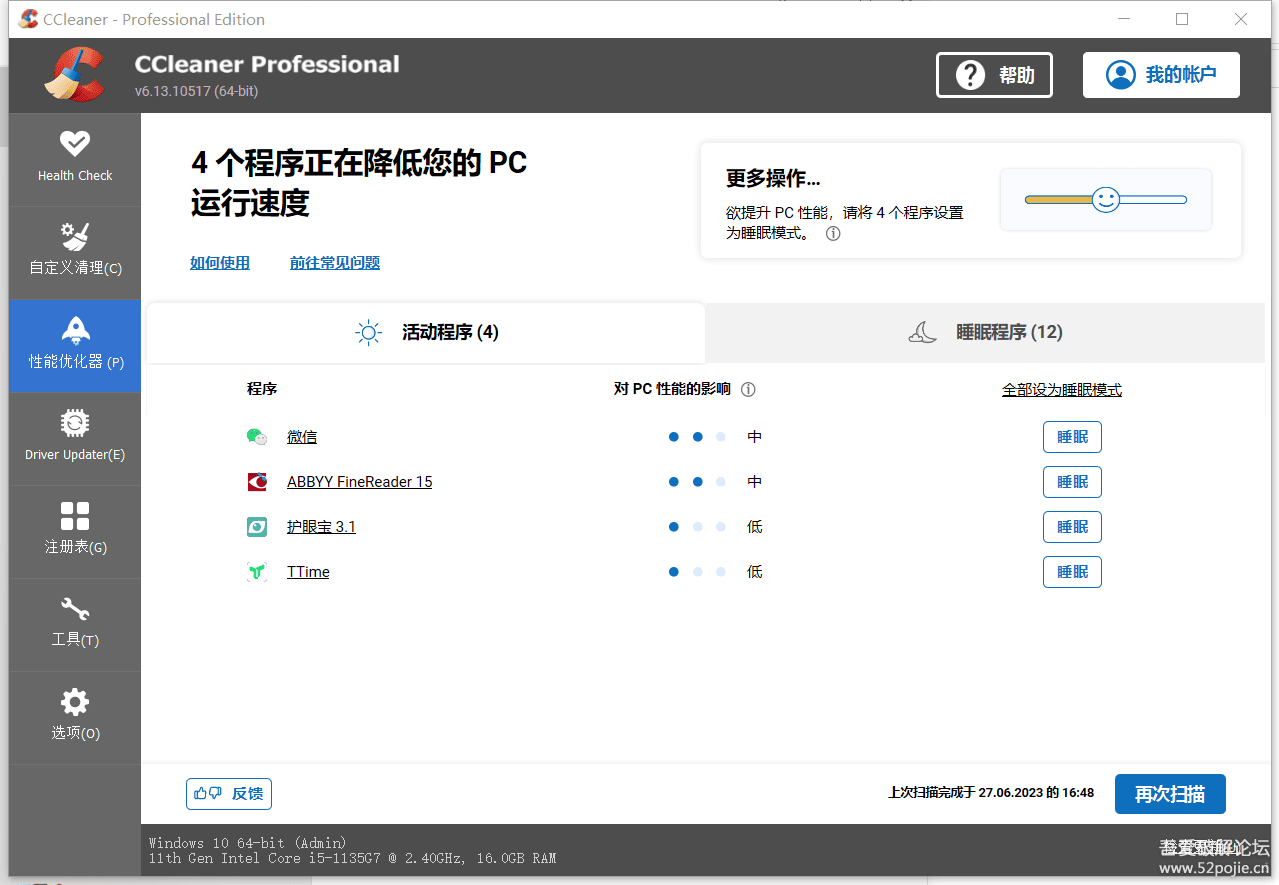Click the 再次扫描 button

[x=1170, y=794]
